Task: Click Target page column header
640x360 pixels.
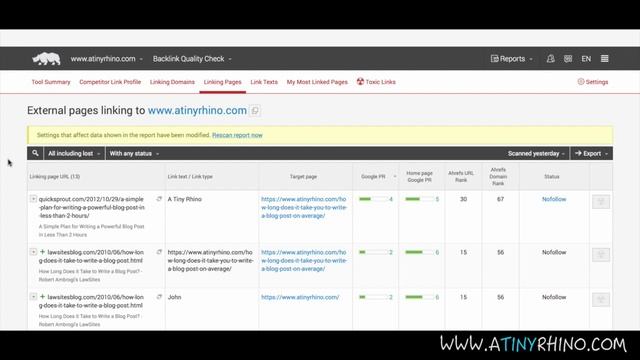Action: click(x=303, y=177)
